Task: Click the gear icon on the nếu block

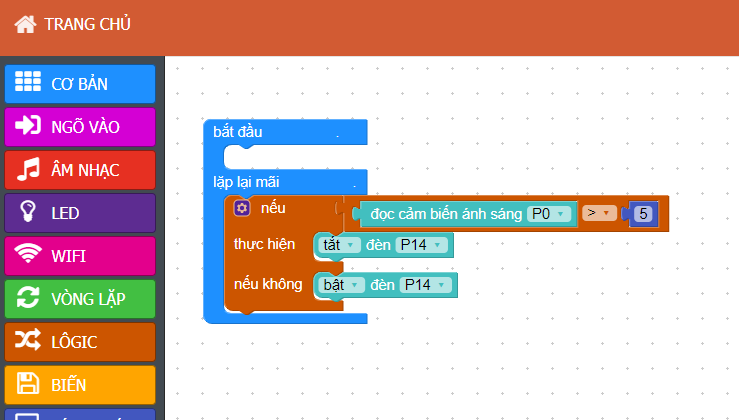Action: pos(242,208)
